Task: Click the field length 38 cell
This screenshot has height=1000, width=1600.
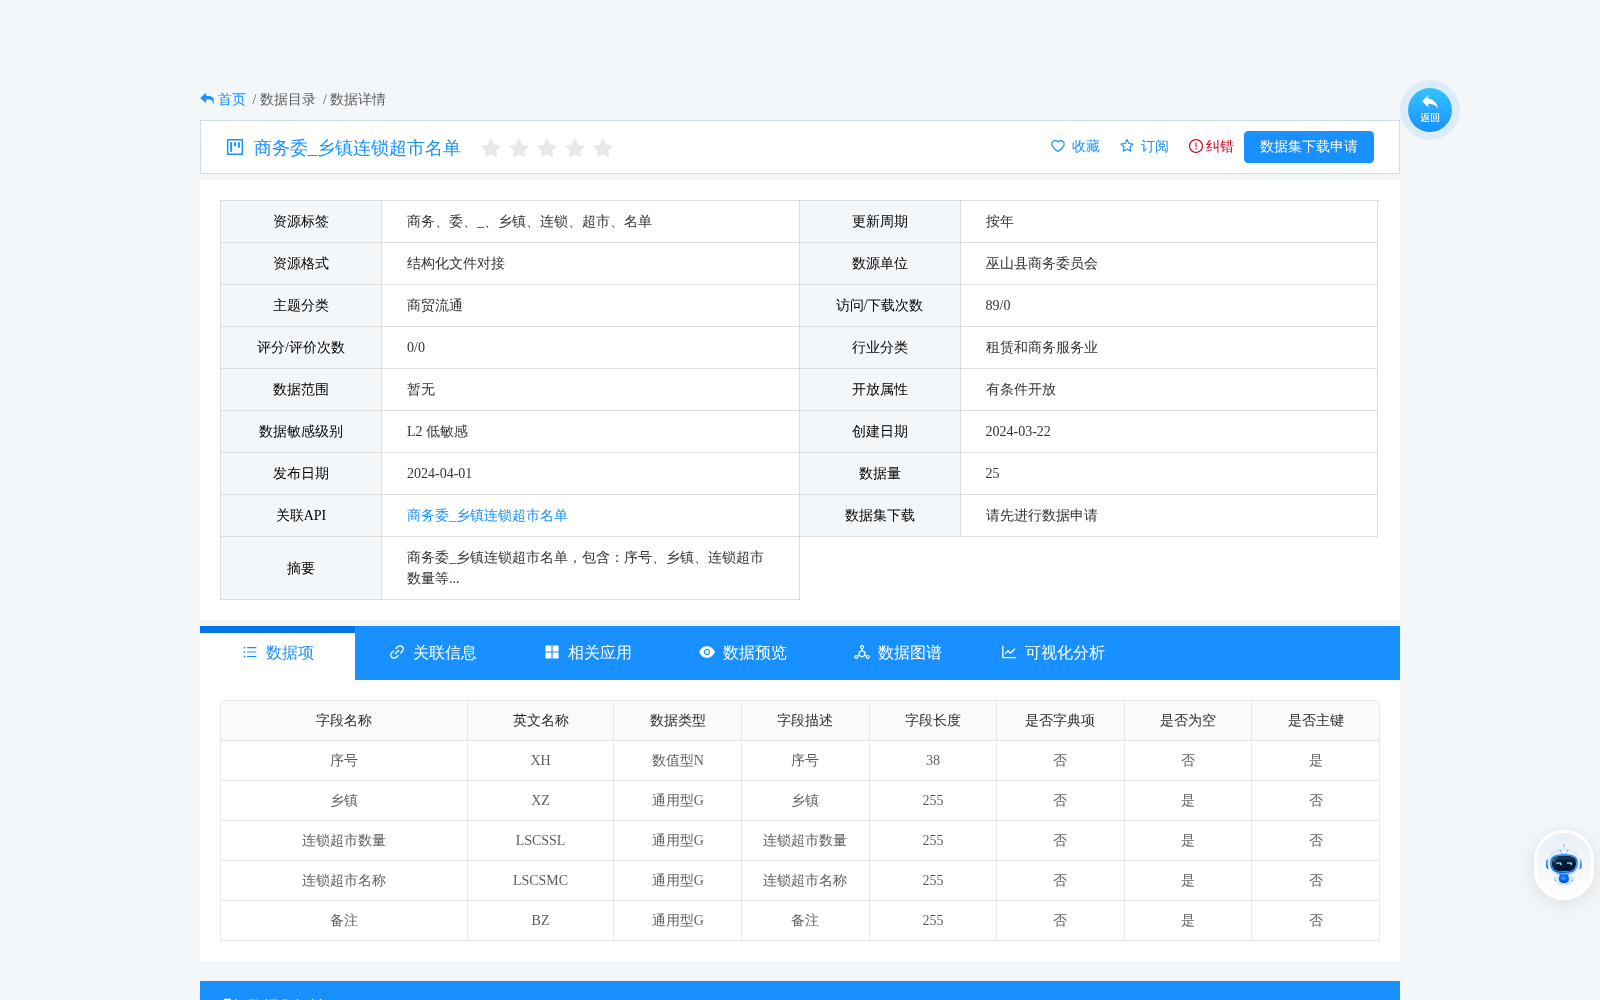Action: pyautogui.click(x=933, y=761)
